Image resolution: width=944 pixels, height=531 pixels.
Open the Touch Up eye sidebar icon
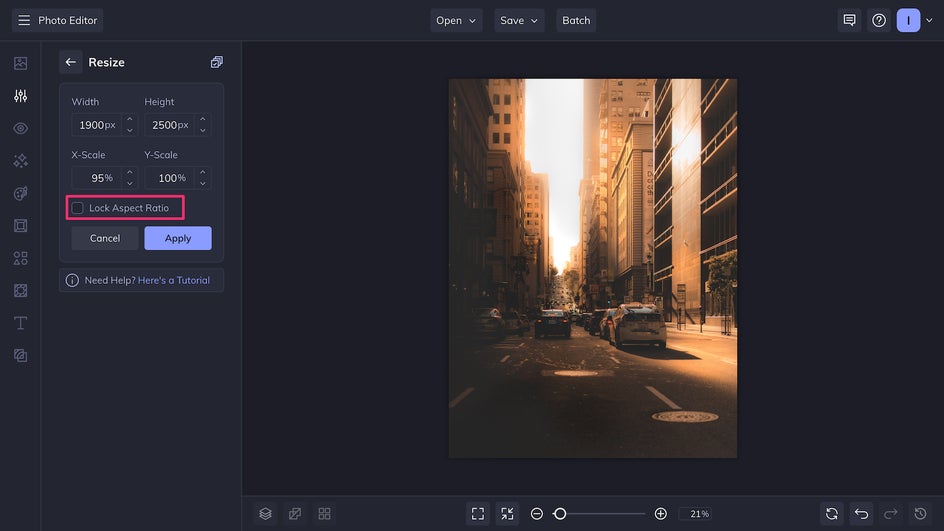pos(20,128)
